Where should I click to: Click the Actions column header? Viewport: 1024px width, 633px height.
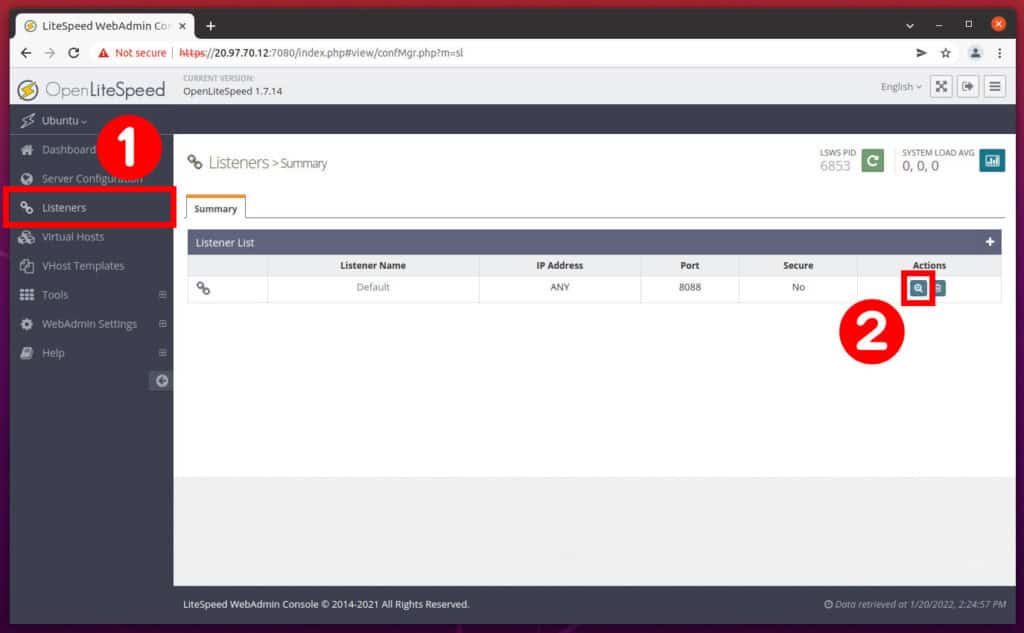(929, 265)
